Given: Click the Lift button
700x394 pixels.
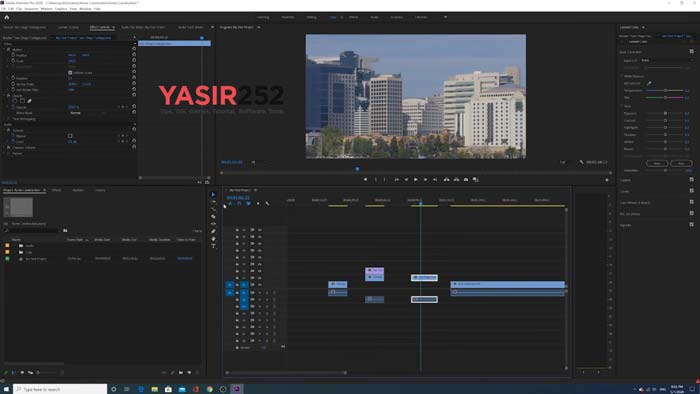Looking at the screenshot, I should coord(446,179).
